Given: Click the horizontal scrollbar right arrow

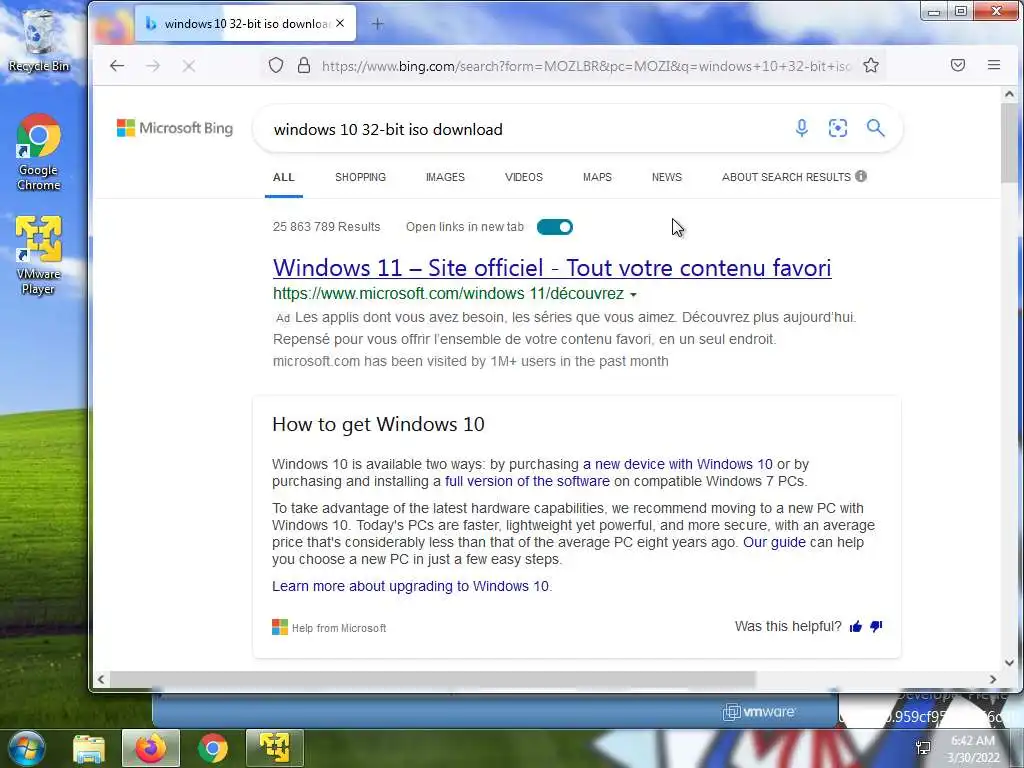Looking at the screenshot, I should [x=993, y=679].
